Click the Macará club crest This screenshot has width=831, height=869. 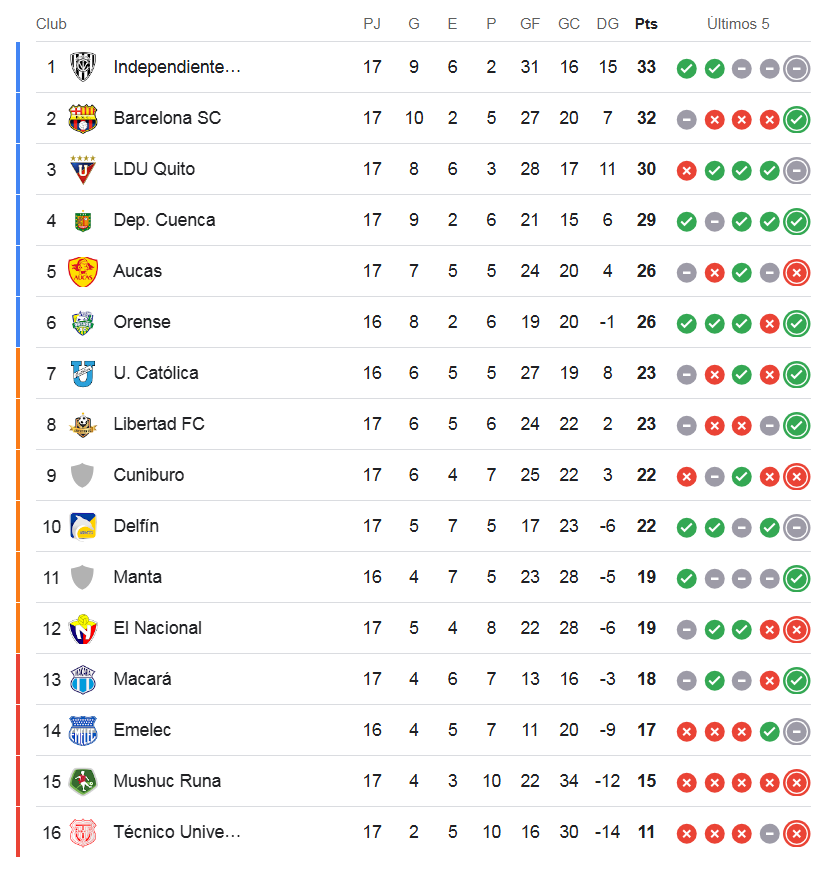point(83,679)
